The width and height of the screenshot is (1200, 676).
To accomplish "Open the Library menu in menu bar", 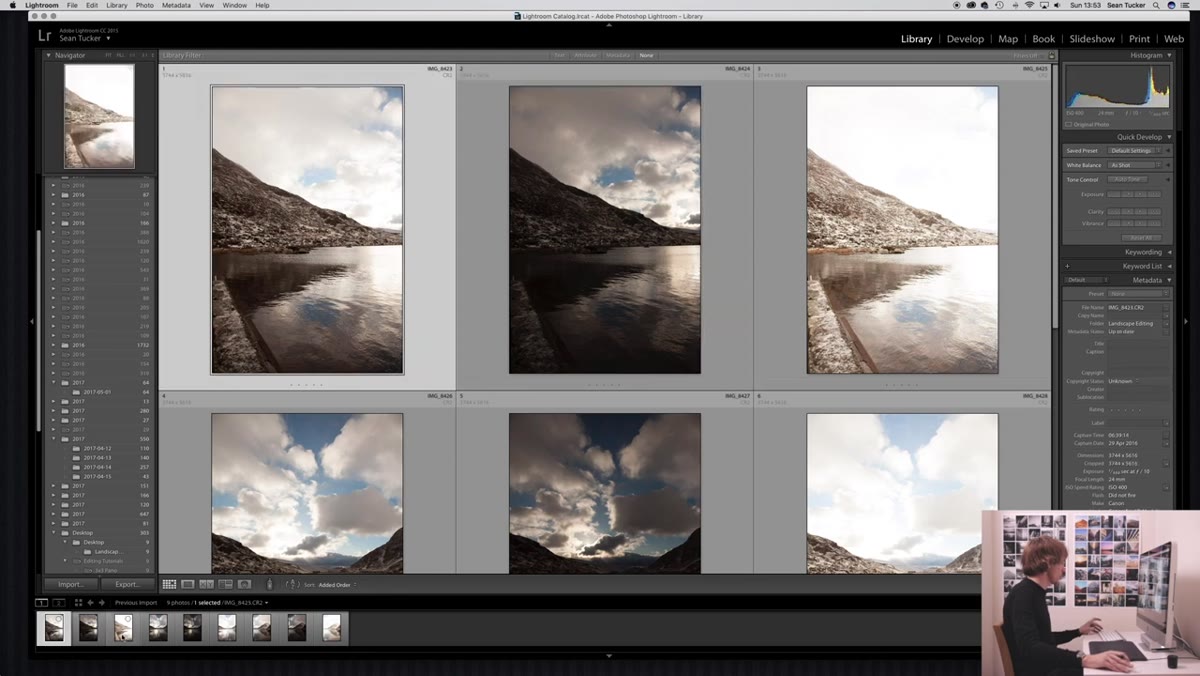I will click(x=116, y=5).
